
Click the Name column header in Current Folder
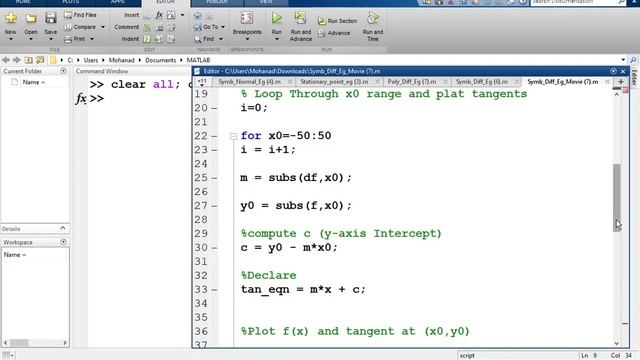(33, 82)
